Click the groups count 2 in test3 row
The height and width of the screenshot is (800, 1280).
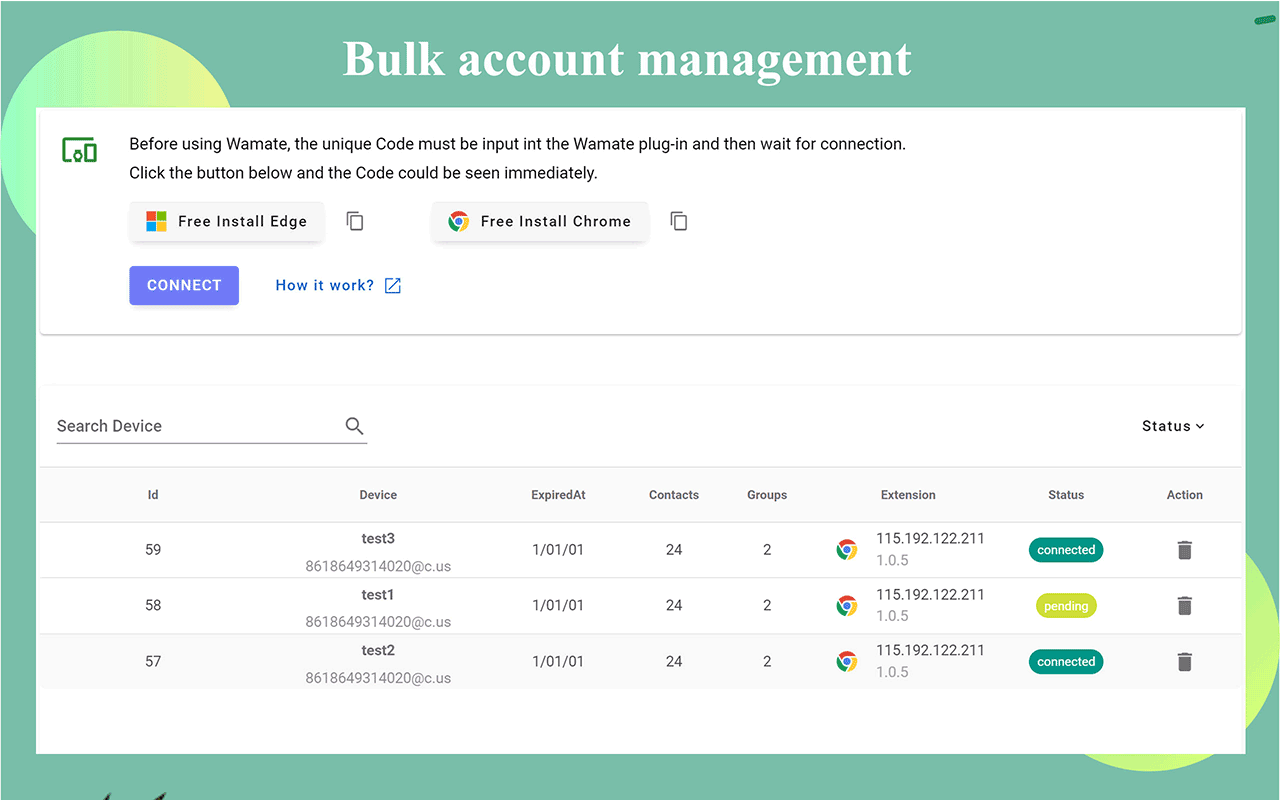point(767,550)
